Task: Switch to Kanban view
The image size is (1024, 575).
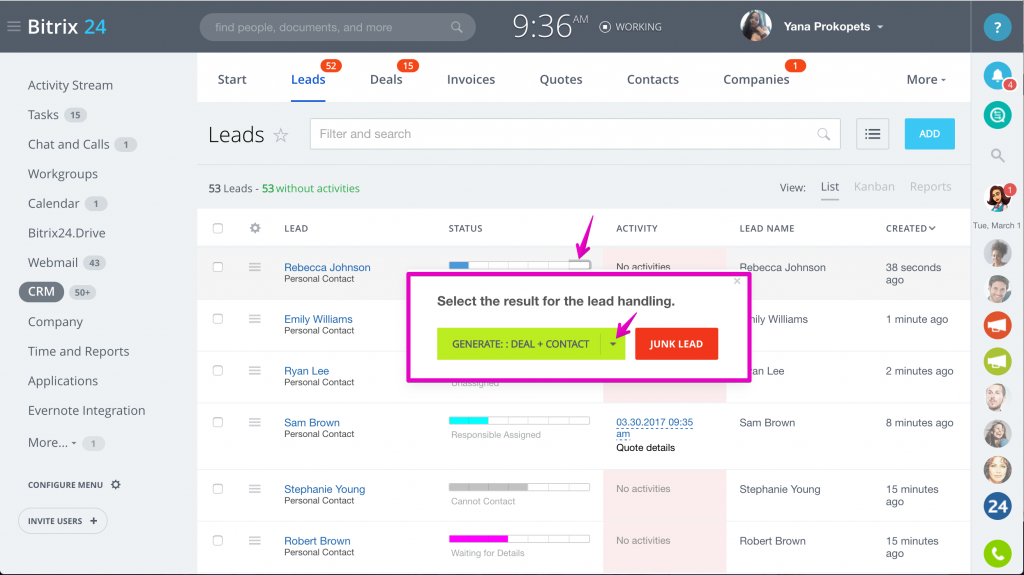Action: 874,187
